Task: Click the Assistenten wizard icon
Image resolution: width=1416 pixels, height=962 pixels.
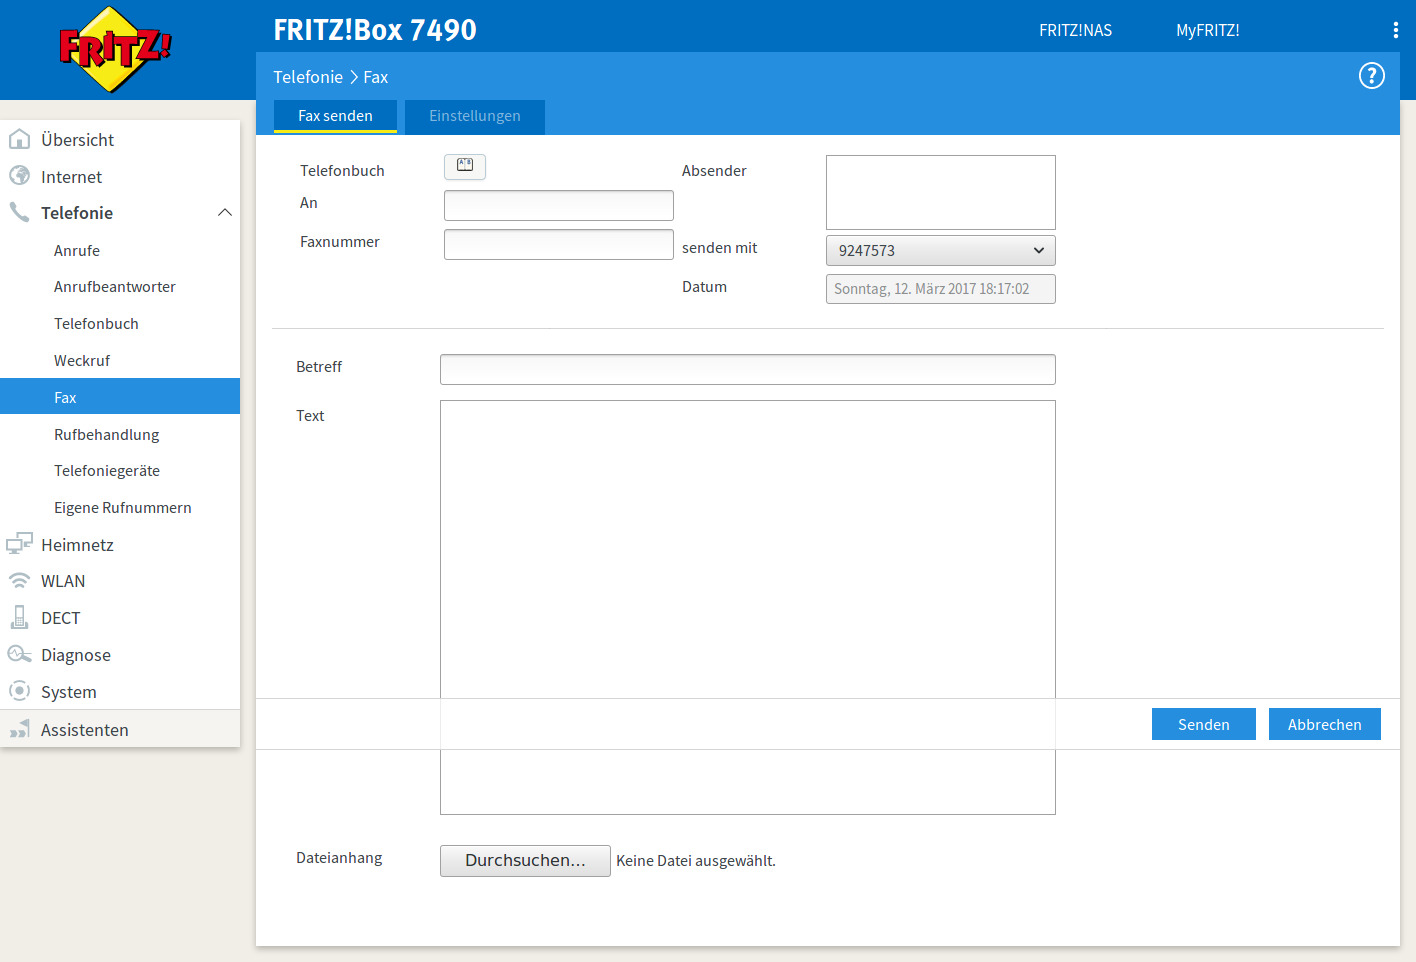Action: pyautogui.click(x=19, y=729)
